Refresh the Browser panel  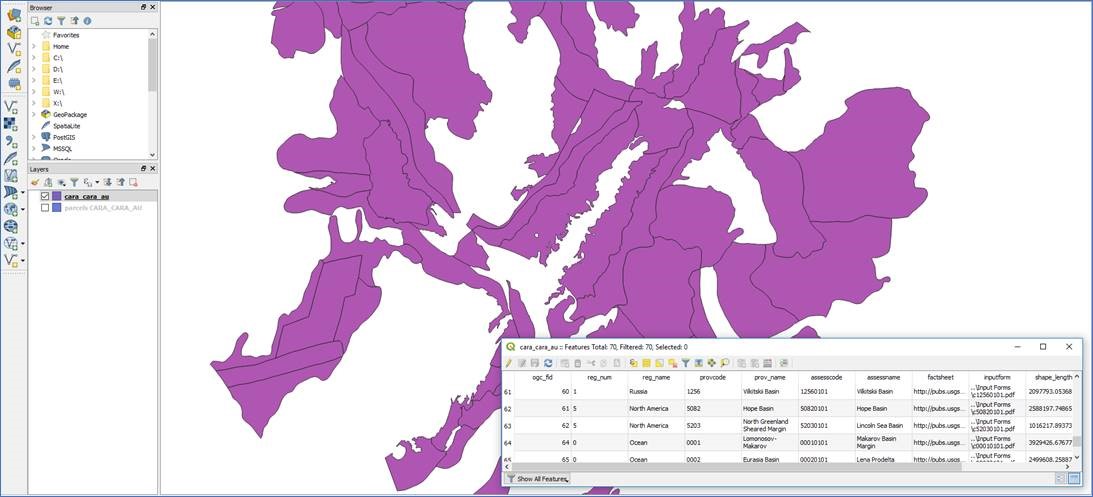(x=47, y=21)
